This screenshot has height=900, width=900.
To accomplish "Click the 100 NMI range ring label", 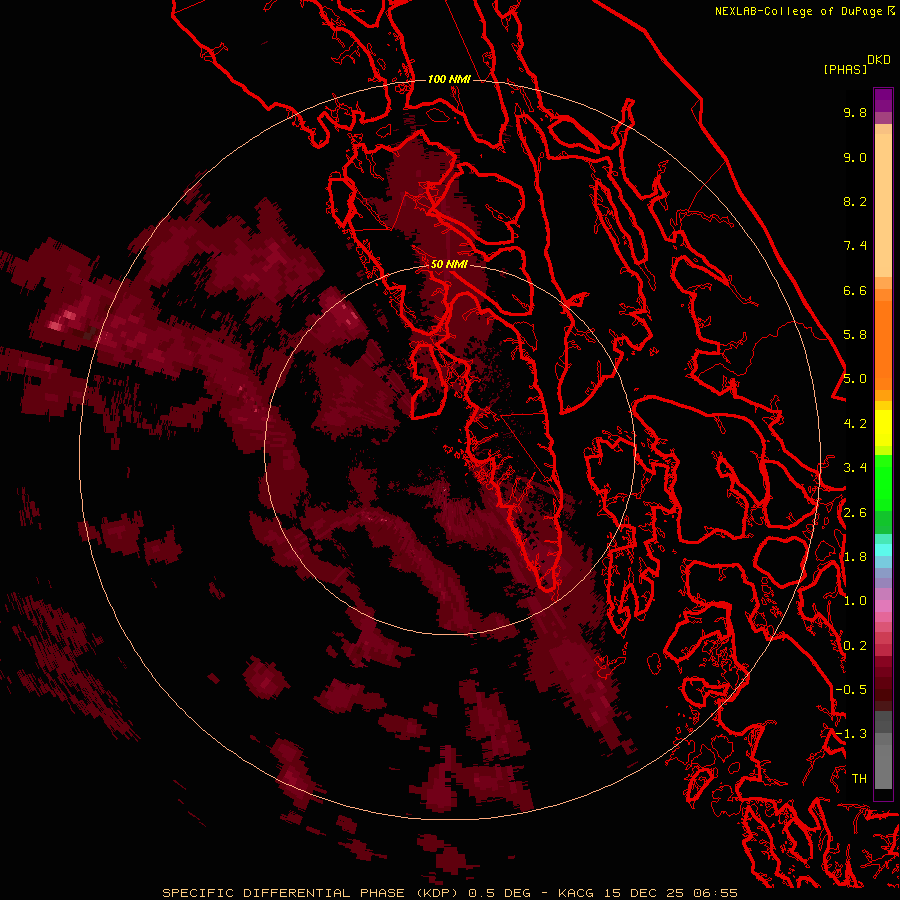I will (449, 79).
